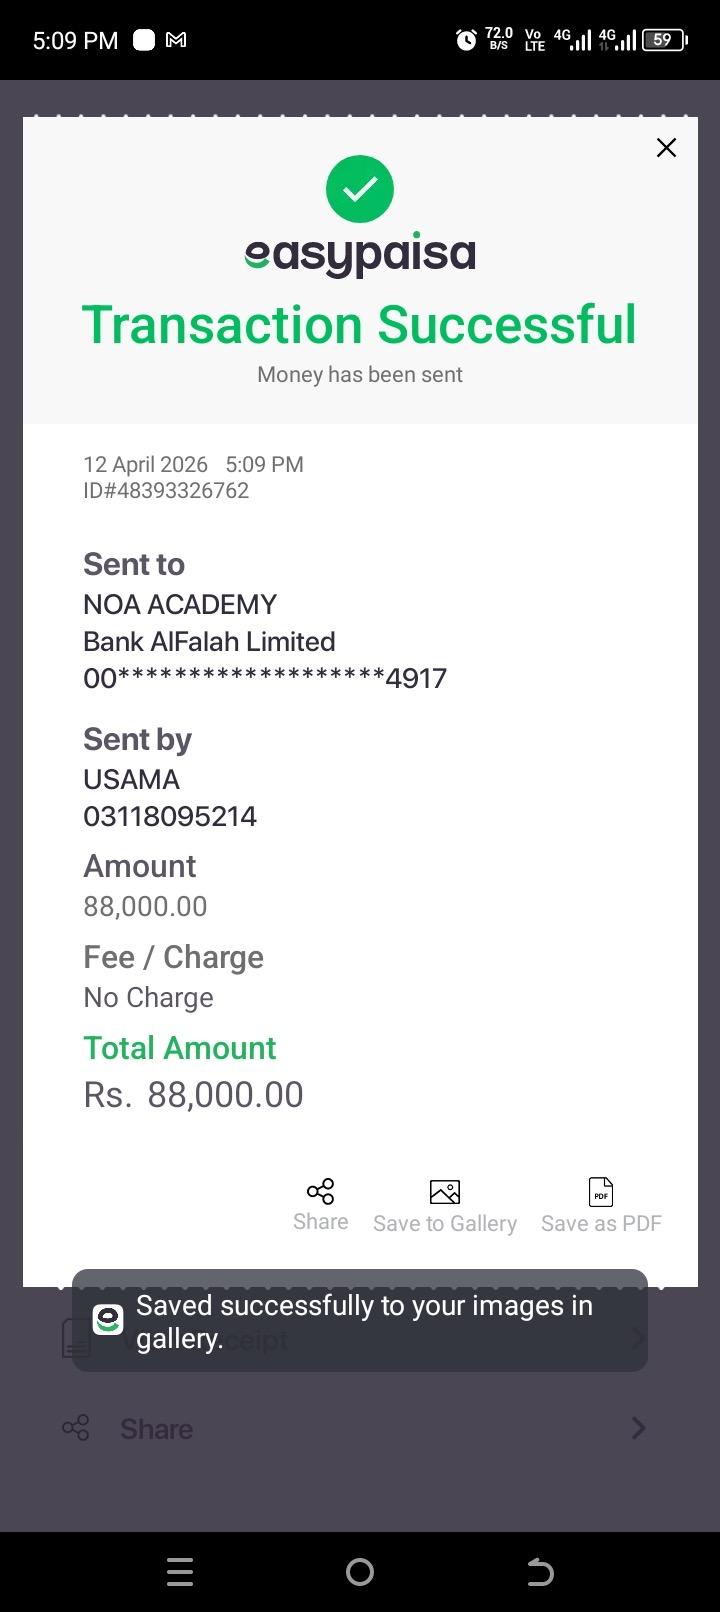Tap the sender phone number 03118095214

(170, 817)
